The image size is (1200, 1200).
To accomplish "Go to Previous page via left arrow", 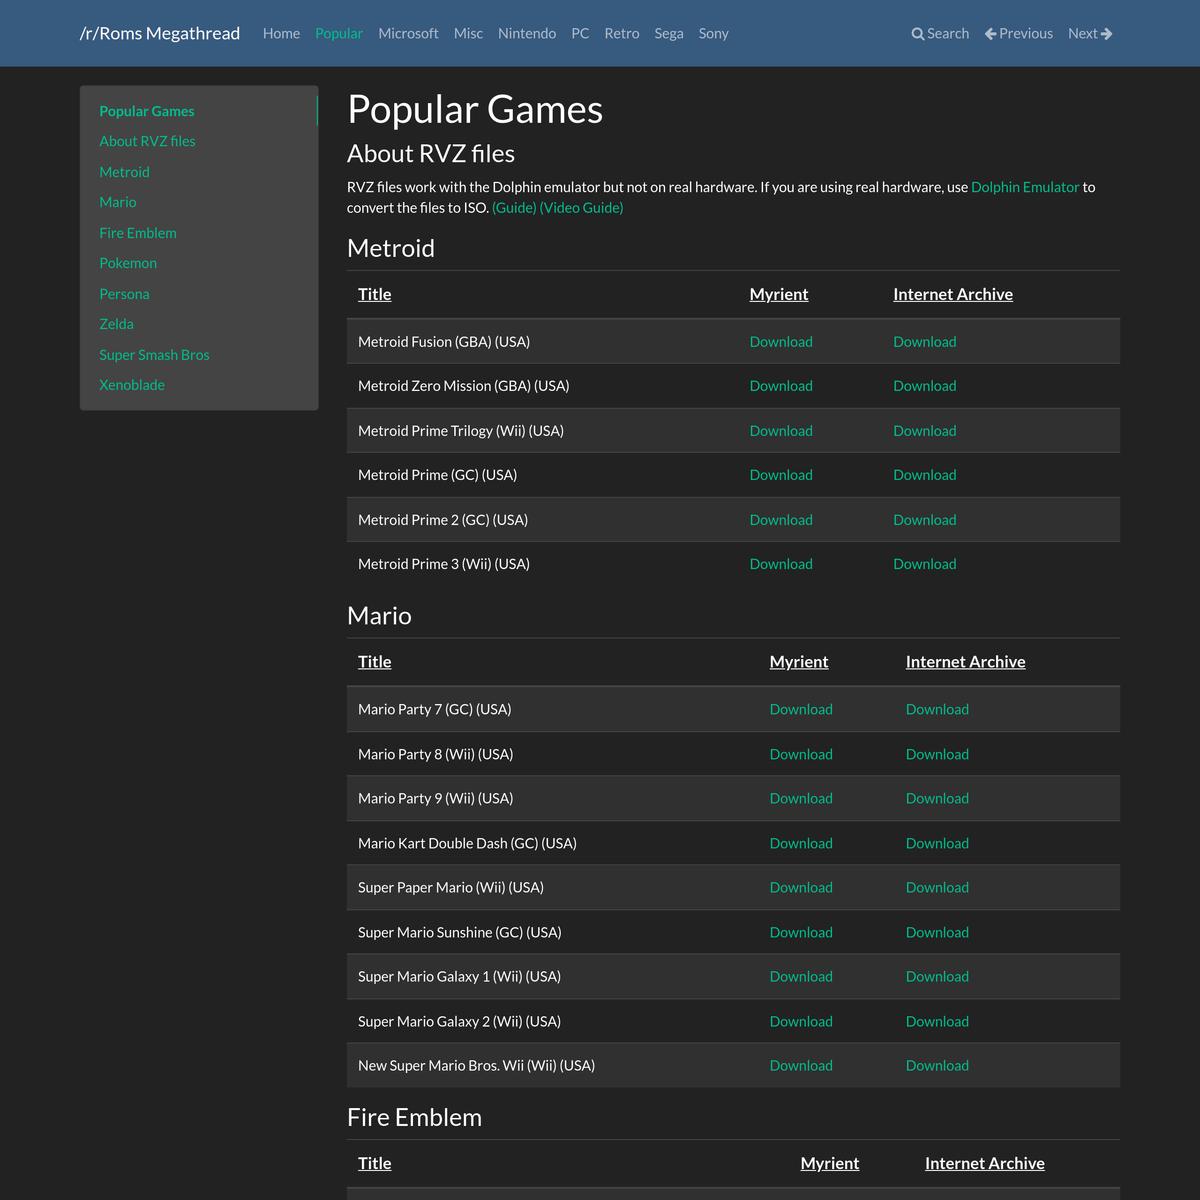I will tap(991, 34).
